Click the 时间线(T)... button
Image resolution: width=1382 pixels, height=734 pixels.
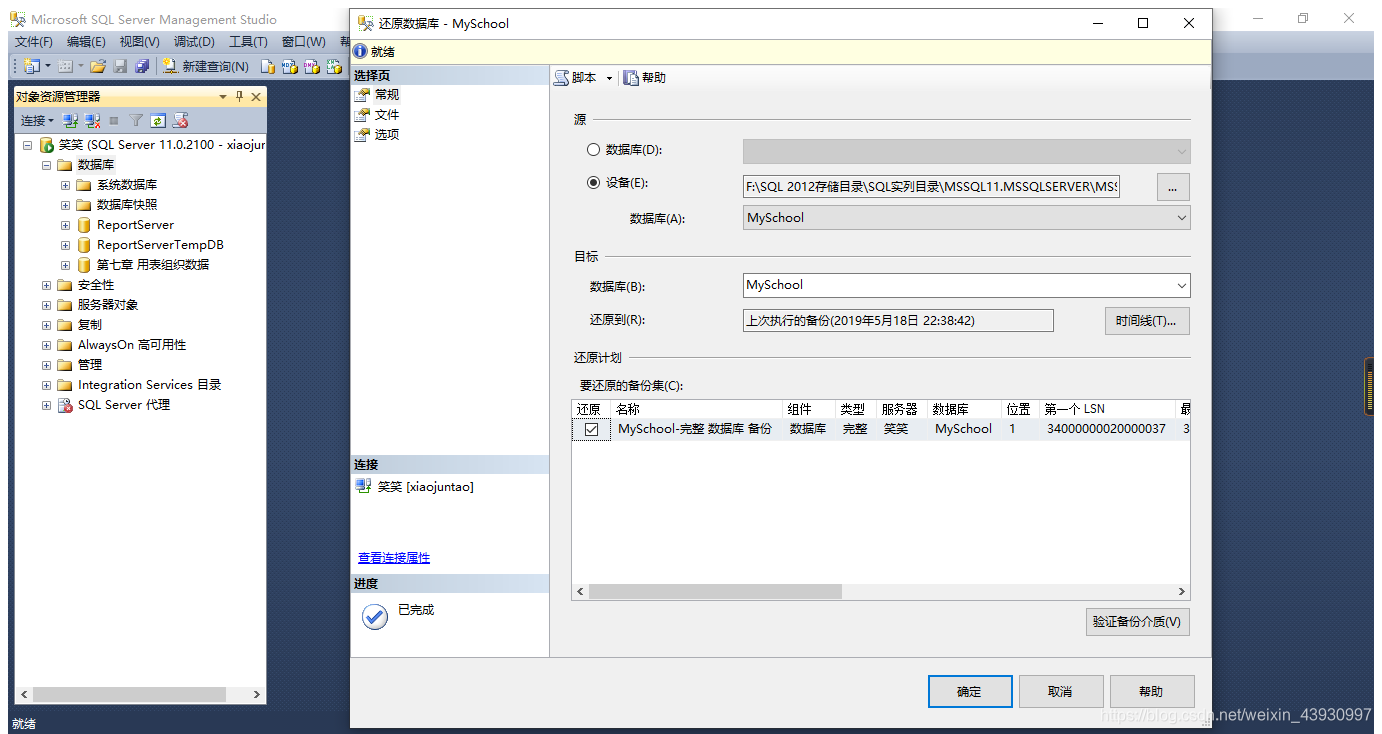(1146, 321)
